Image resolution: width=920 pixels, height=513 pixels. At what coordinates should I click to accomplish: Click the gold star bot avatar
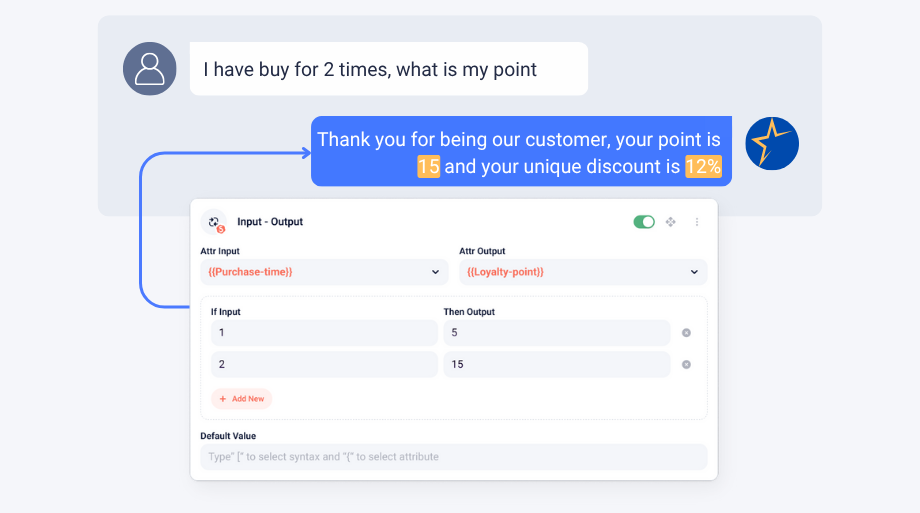point(772,143)
